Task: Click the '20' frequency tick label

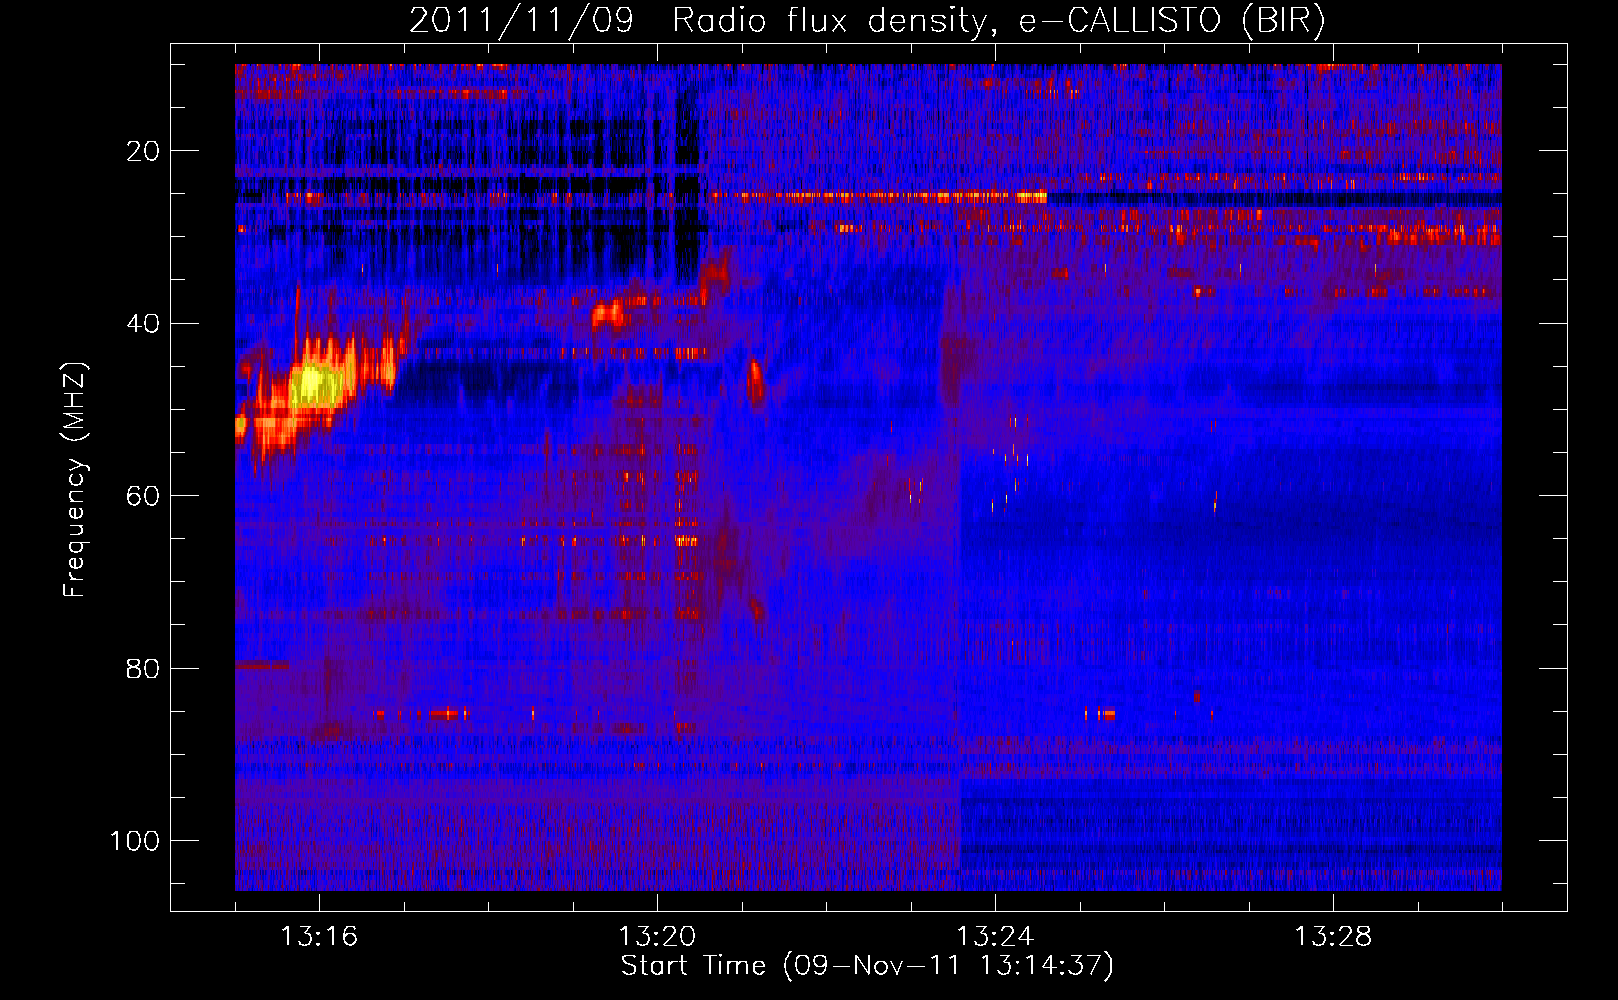Action: pos(144,151)
